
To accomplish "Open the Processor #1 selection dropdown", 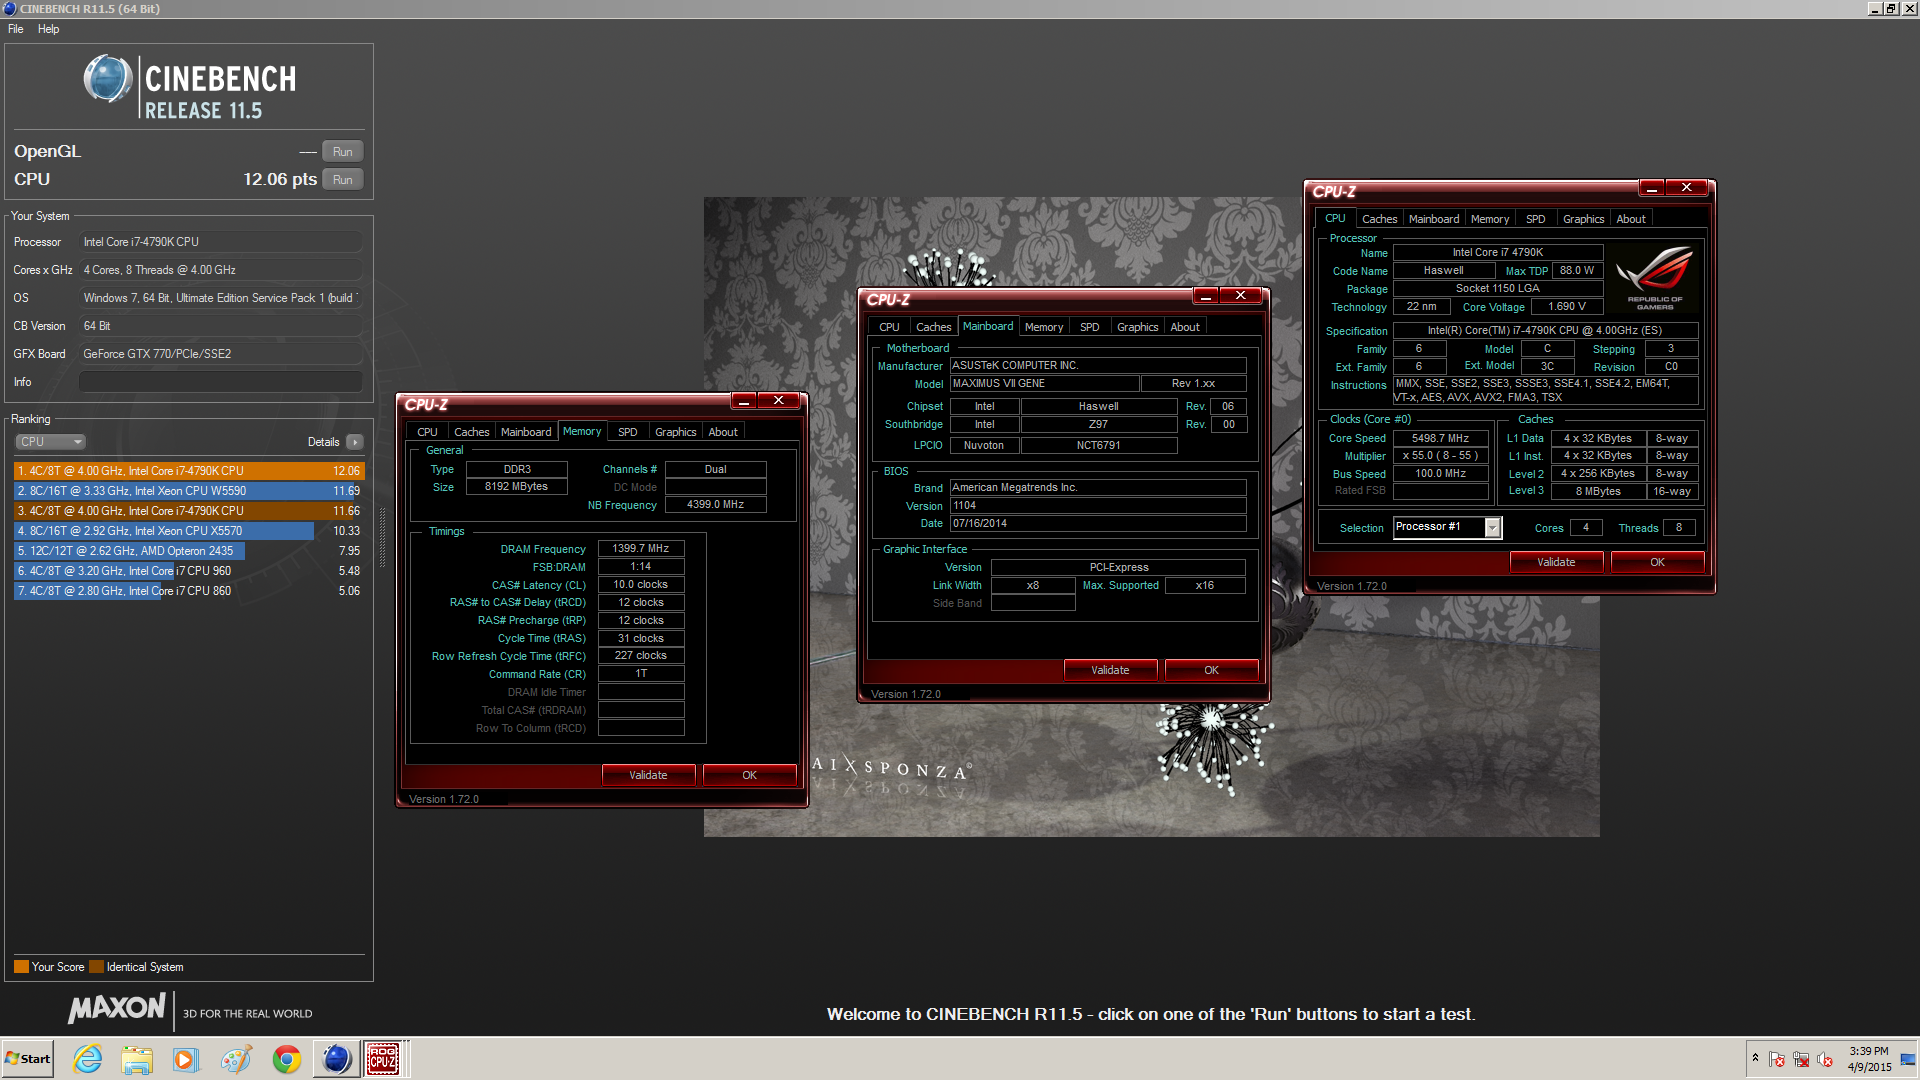I will 1447,528.
